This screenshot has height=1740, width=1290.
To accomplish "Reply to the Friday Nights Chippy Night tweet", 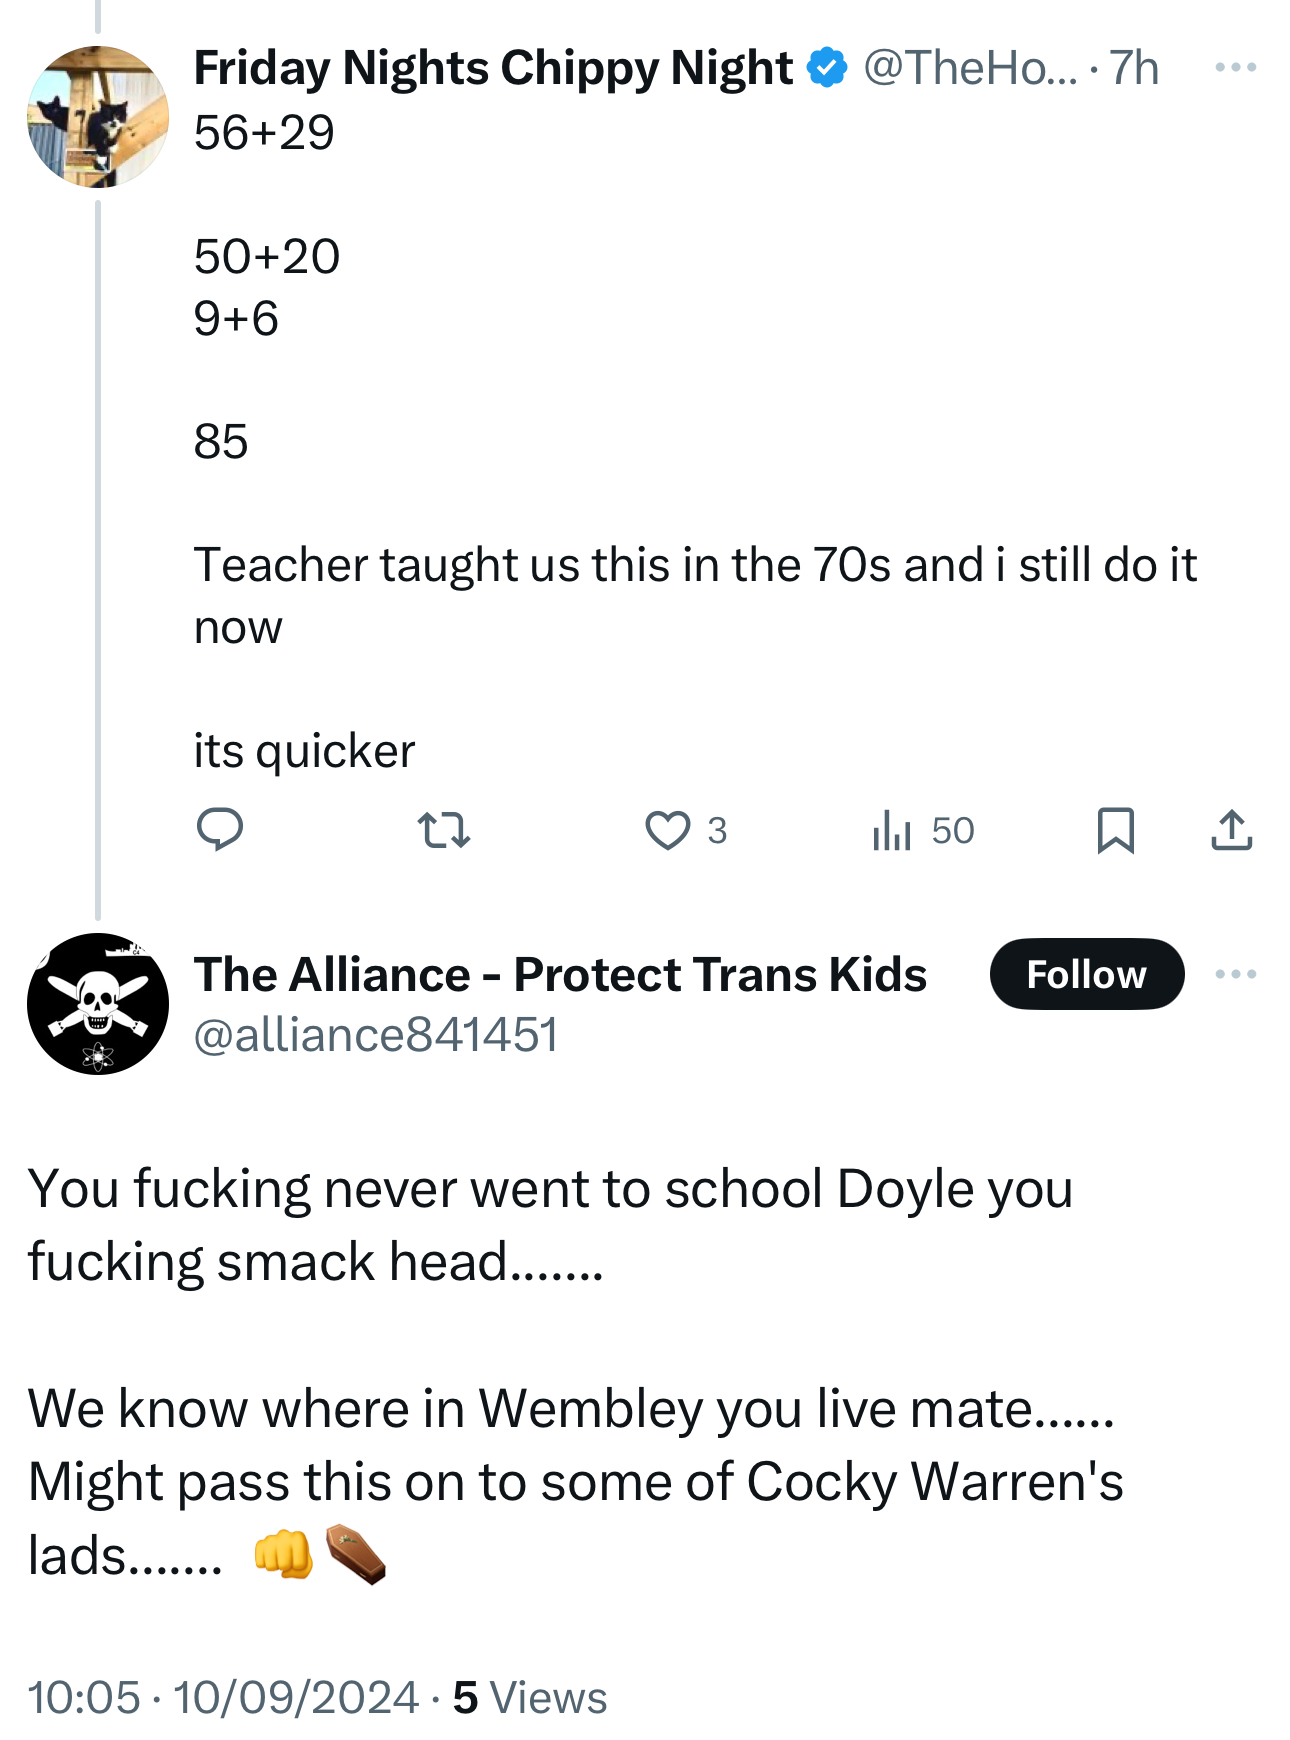I will 220,830.
